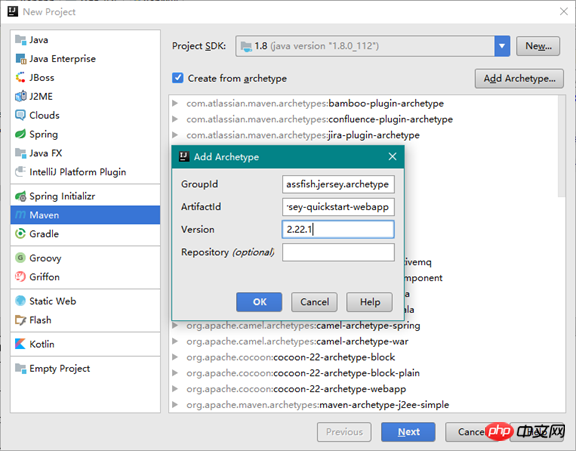Click the IntelliJ Platform Plugin icon
576x451 pixels.
coord(20,172)
